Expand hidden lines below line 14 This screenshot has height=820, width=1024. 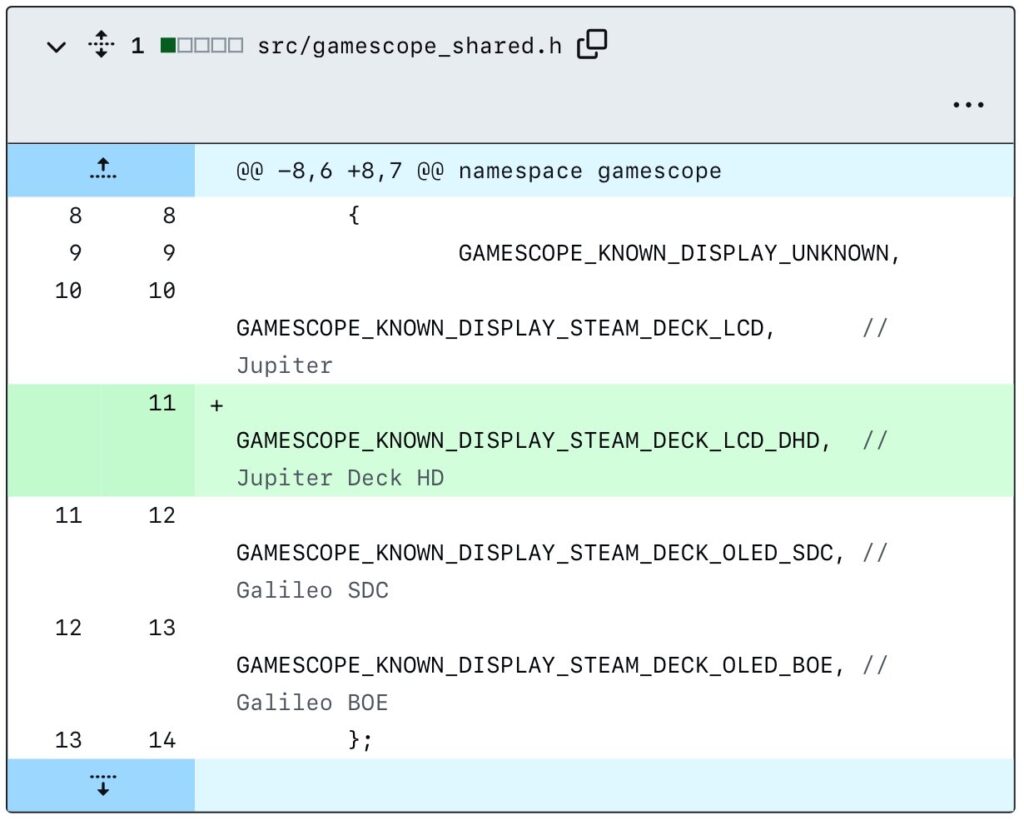103,785
